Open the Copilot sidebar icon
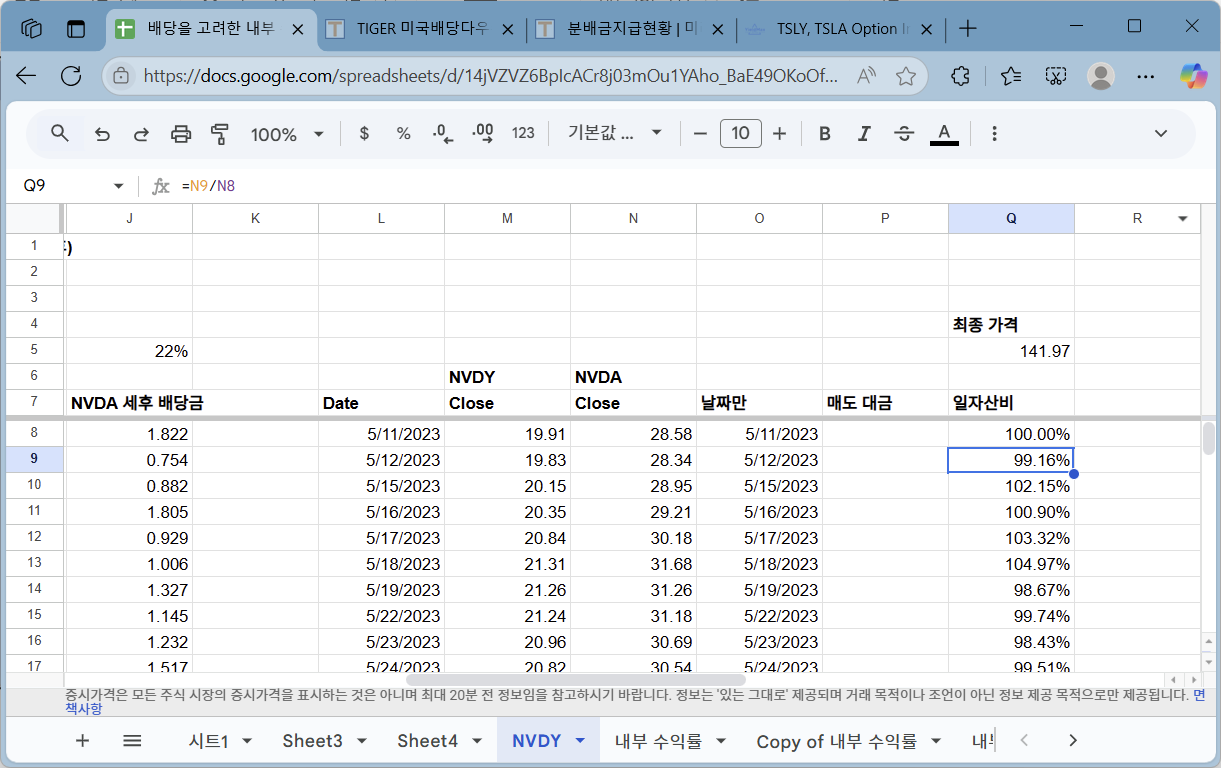This screenshot has width=1221, height=768. click(1193, 76)
